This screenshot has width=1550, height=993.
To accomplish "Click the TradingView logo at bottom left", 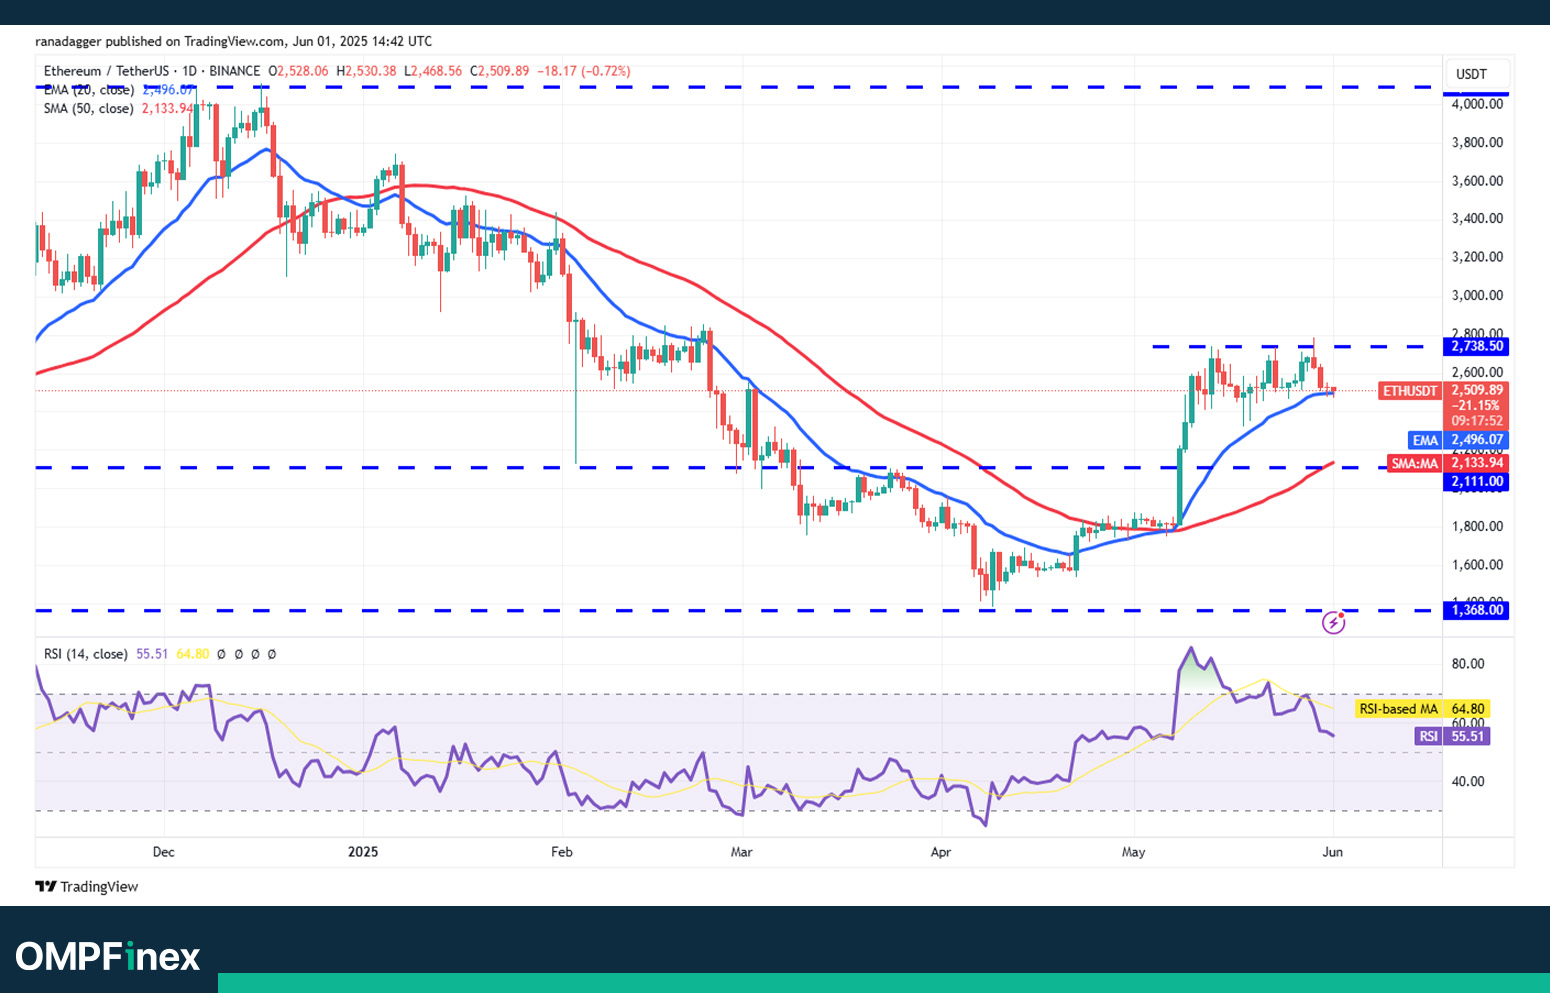I will (87, 887).
